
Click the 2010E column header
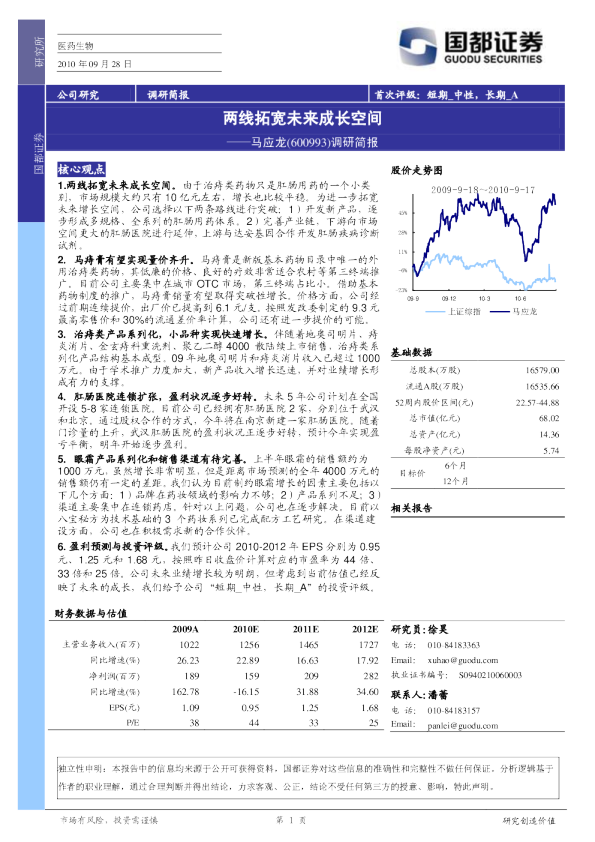(246, 629)
